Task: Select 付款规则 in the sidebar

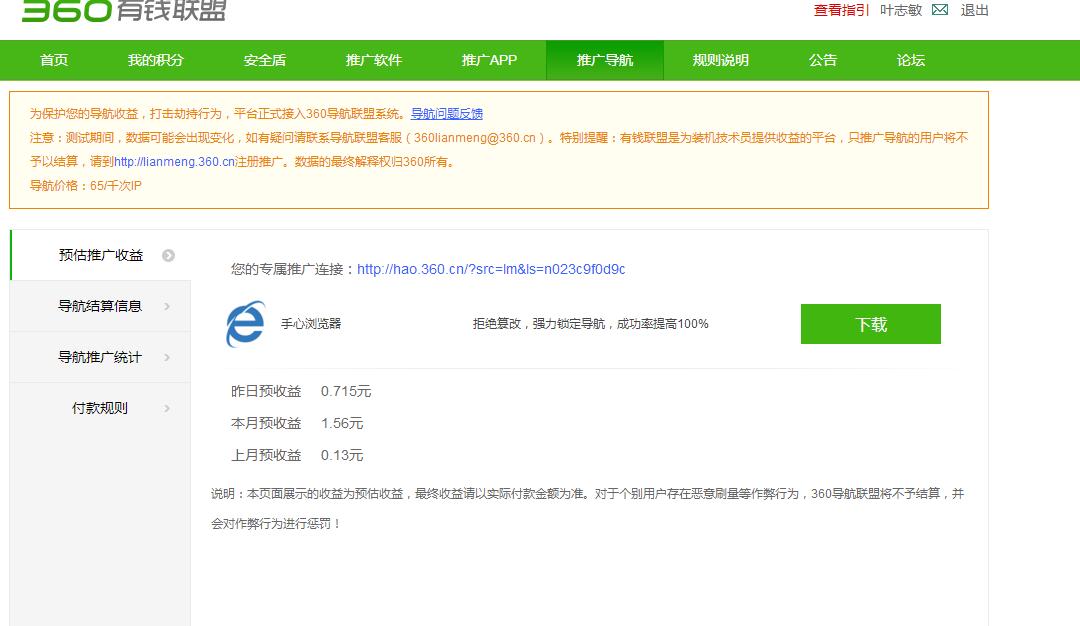Action: (x=100, y=408)
